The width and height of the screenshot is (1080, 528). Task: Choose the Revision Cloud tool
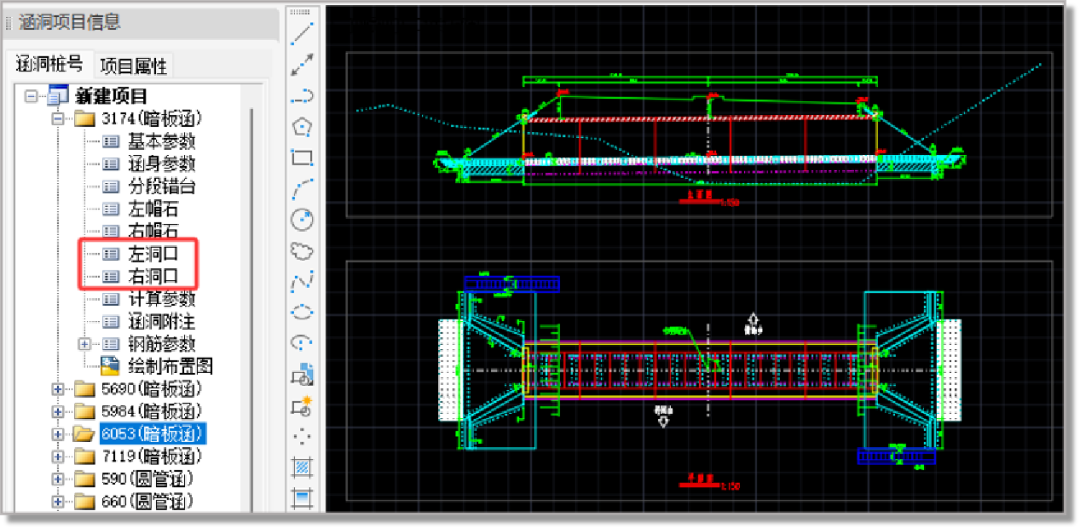click(x=302, y=250)
